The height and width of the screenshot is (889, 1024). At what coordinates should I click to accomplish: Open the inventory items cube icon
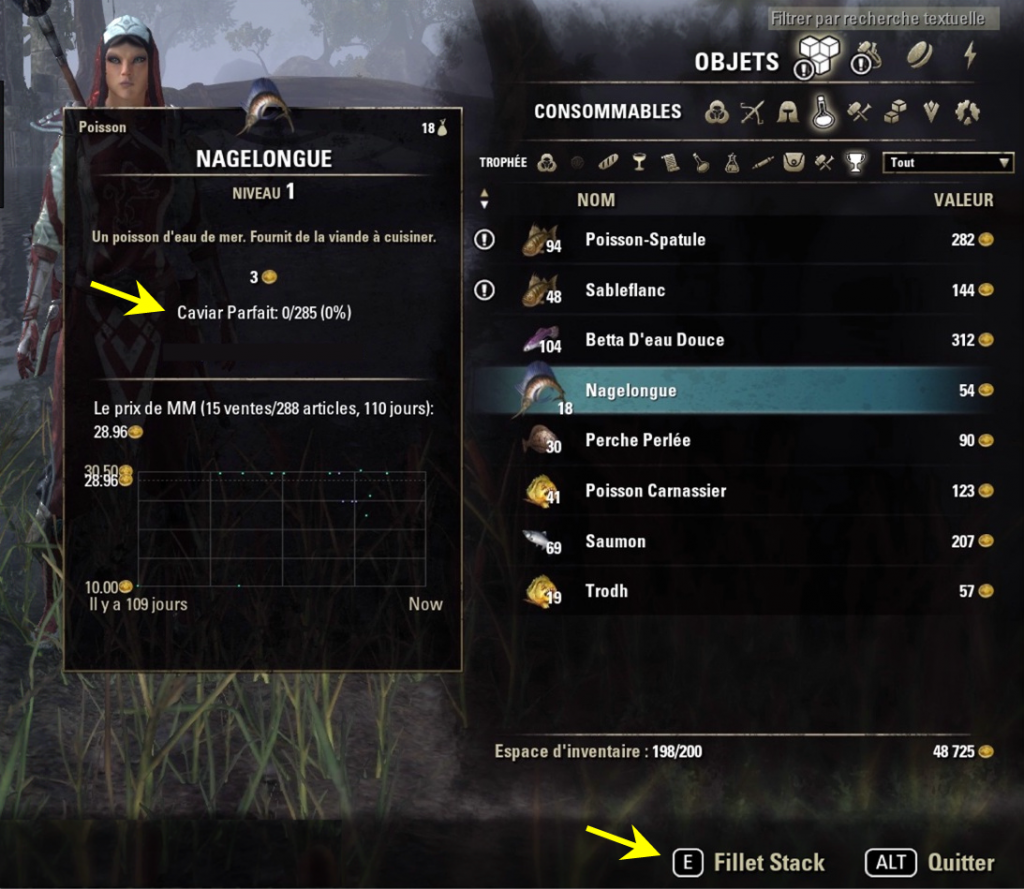pos(819,55)
